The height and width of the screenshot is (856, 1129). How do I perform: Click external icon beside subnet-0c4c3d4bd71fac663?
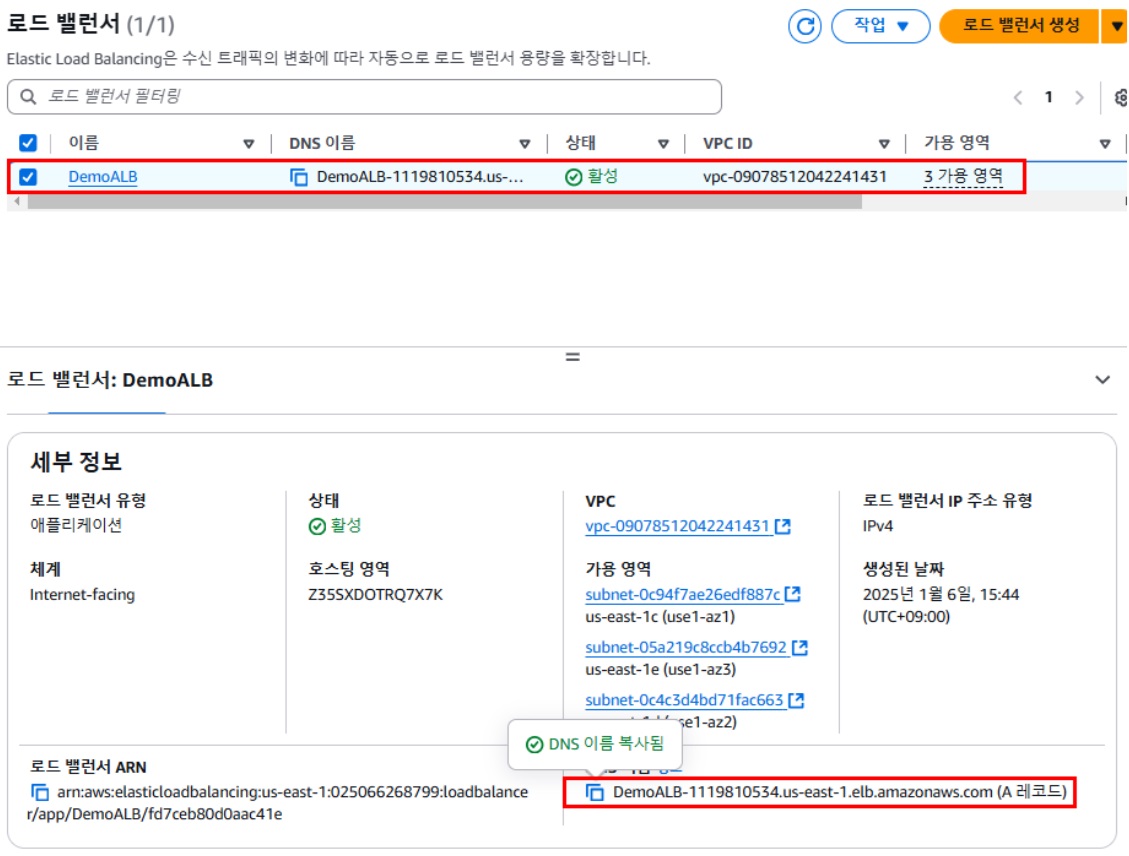pyautogui.click(x=796, y=700)
